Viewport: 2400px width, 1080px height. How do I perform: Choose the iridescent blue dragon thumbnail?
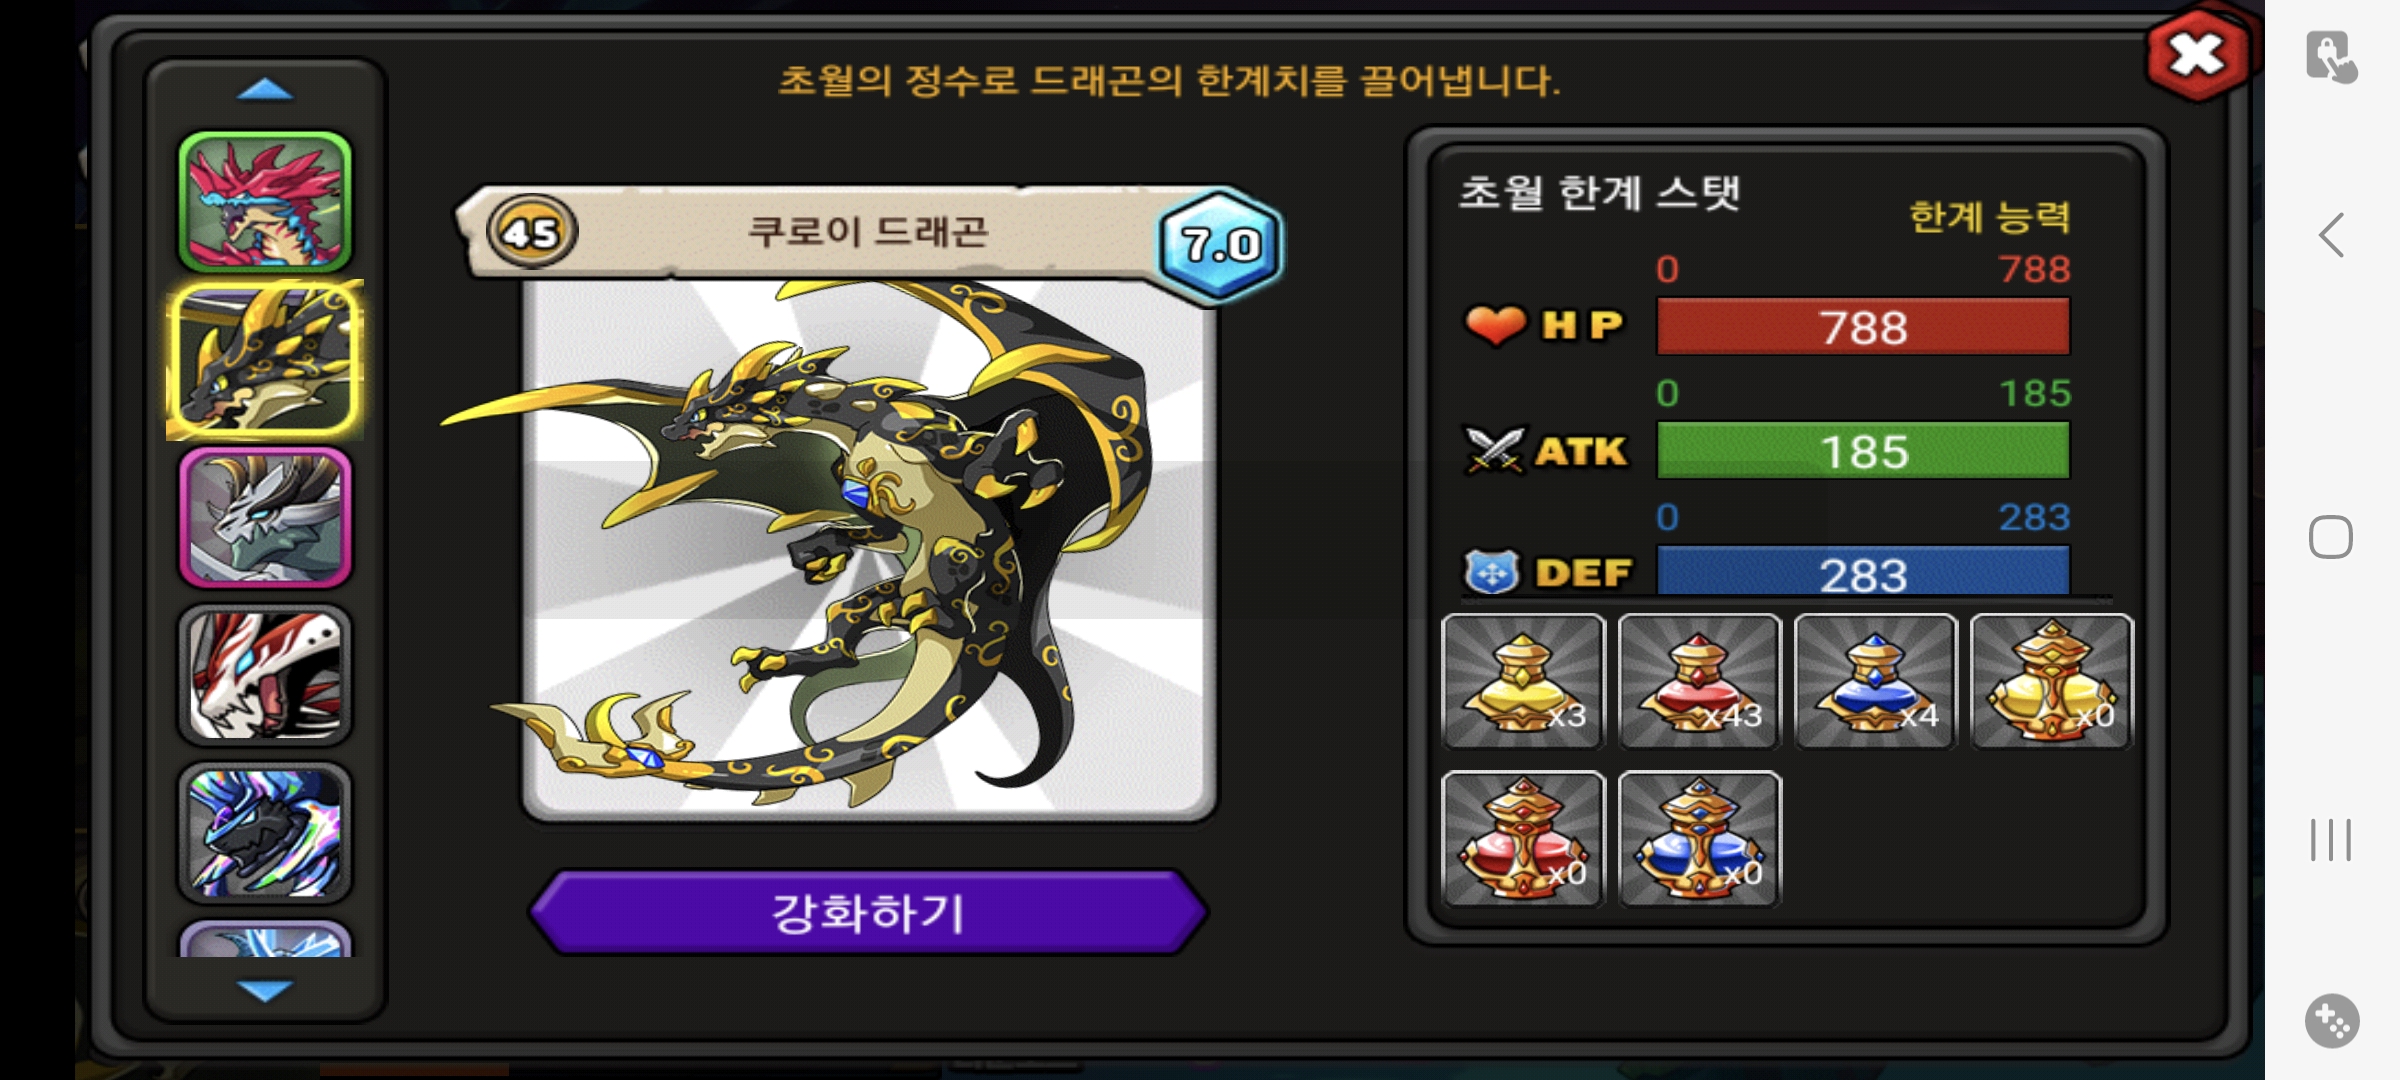pos(265,832)
